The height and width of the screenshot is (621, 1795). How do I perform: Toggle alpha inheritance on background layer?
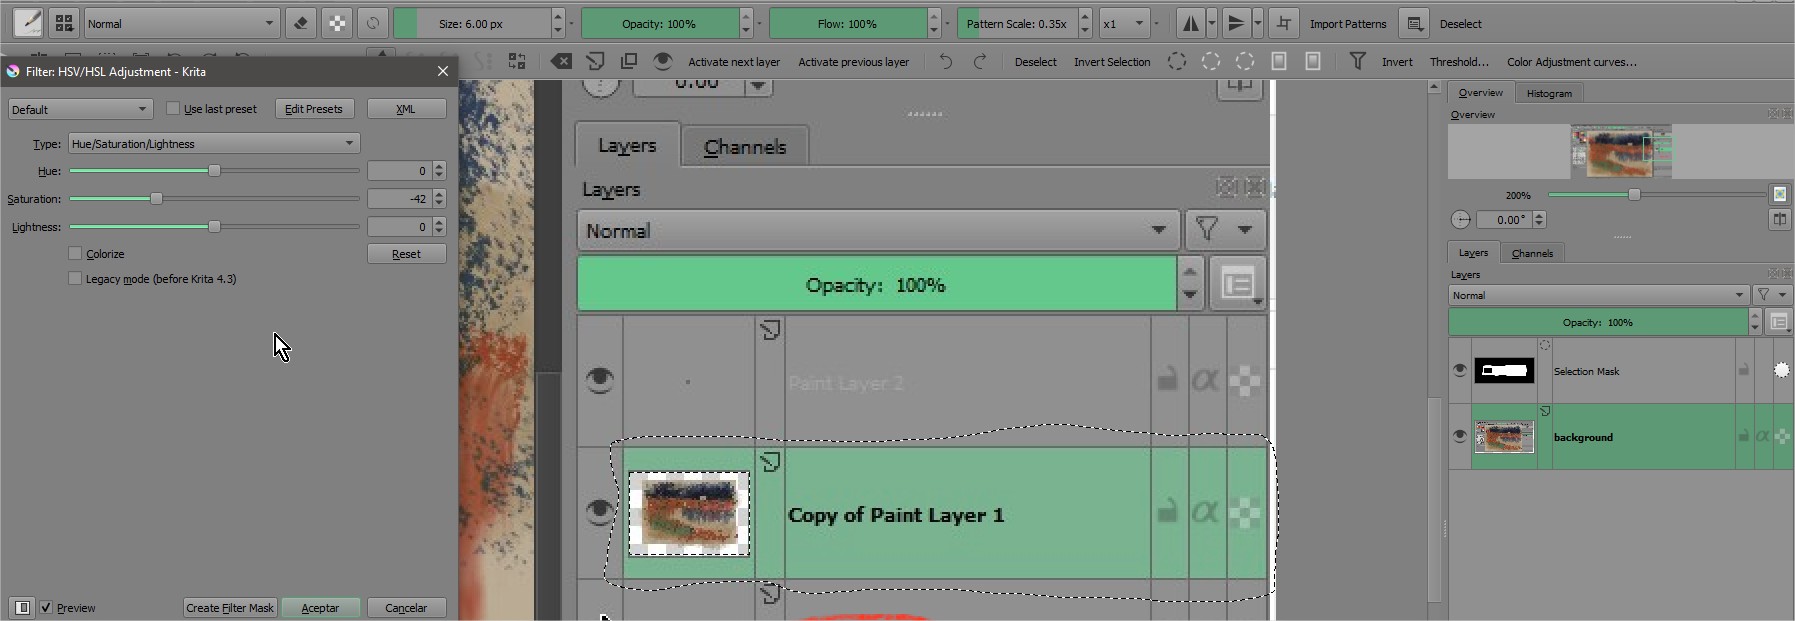click(1762, 436)
